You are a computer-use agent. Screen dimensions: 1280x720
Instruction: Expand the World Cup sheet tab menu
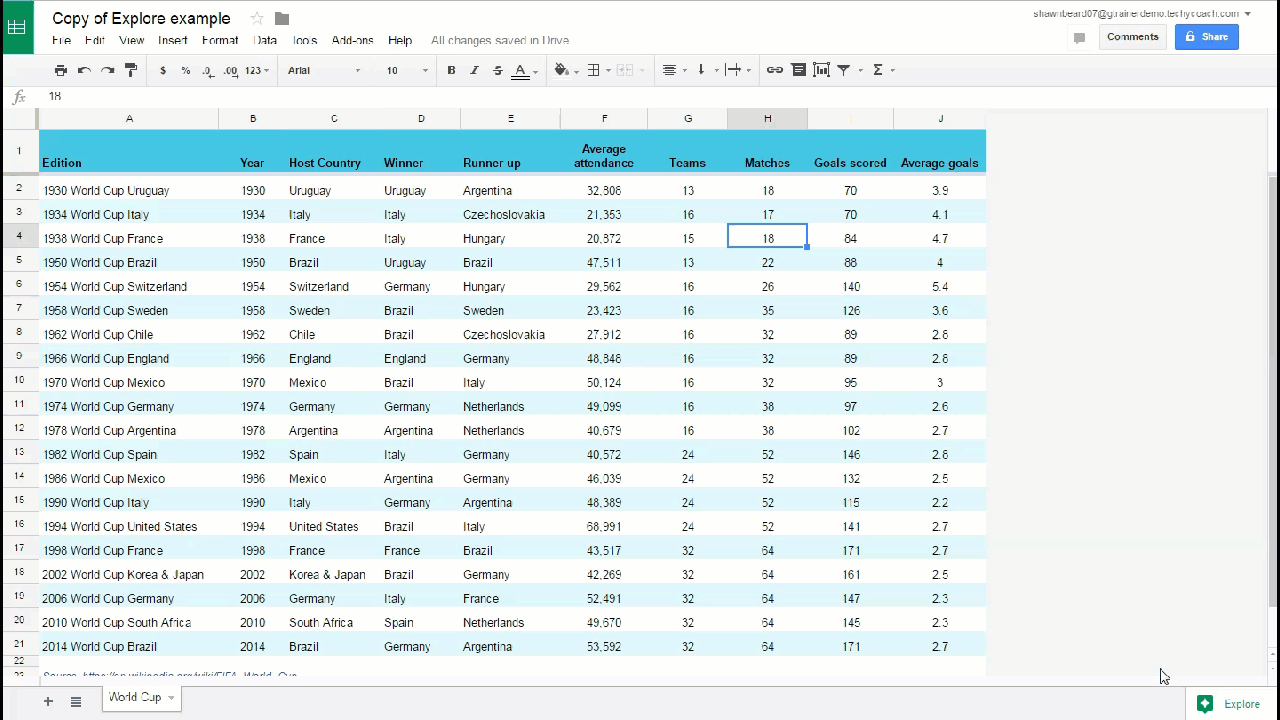tap(171, 698)
